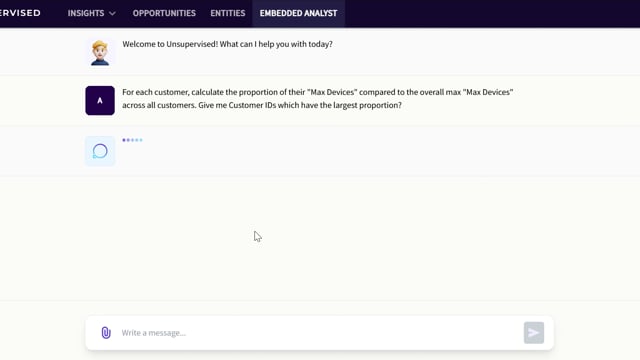Click the purple user avatar labeled A
Image resolution: width=640 pixels, height=360 pixels.
(x=100, y=100)
